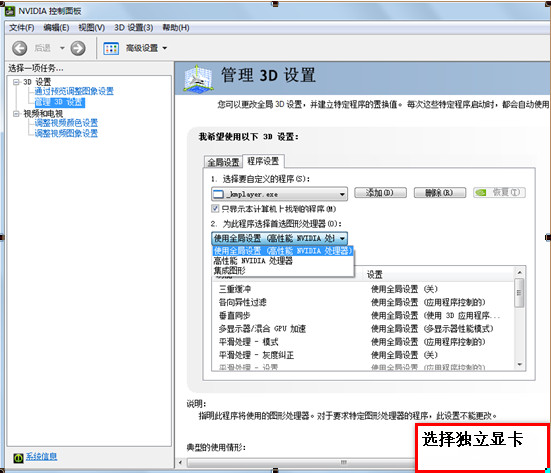Click the 系统信息 green icon
Screen dimensions: 551x473
pos(18,458)
